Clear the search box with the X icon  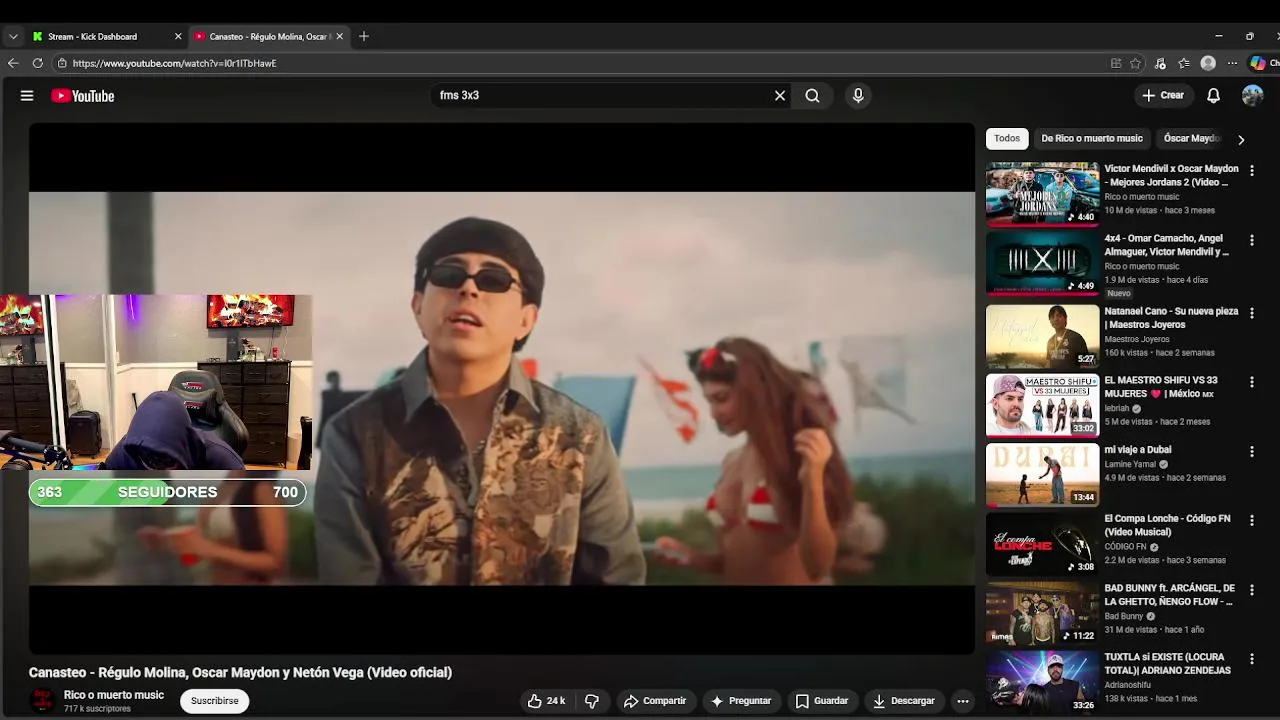(780, 96)
